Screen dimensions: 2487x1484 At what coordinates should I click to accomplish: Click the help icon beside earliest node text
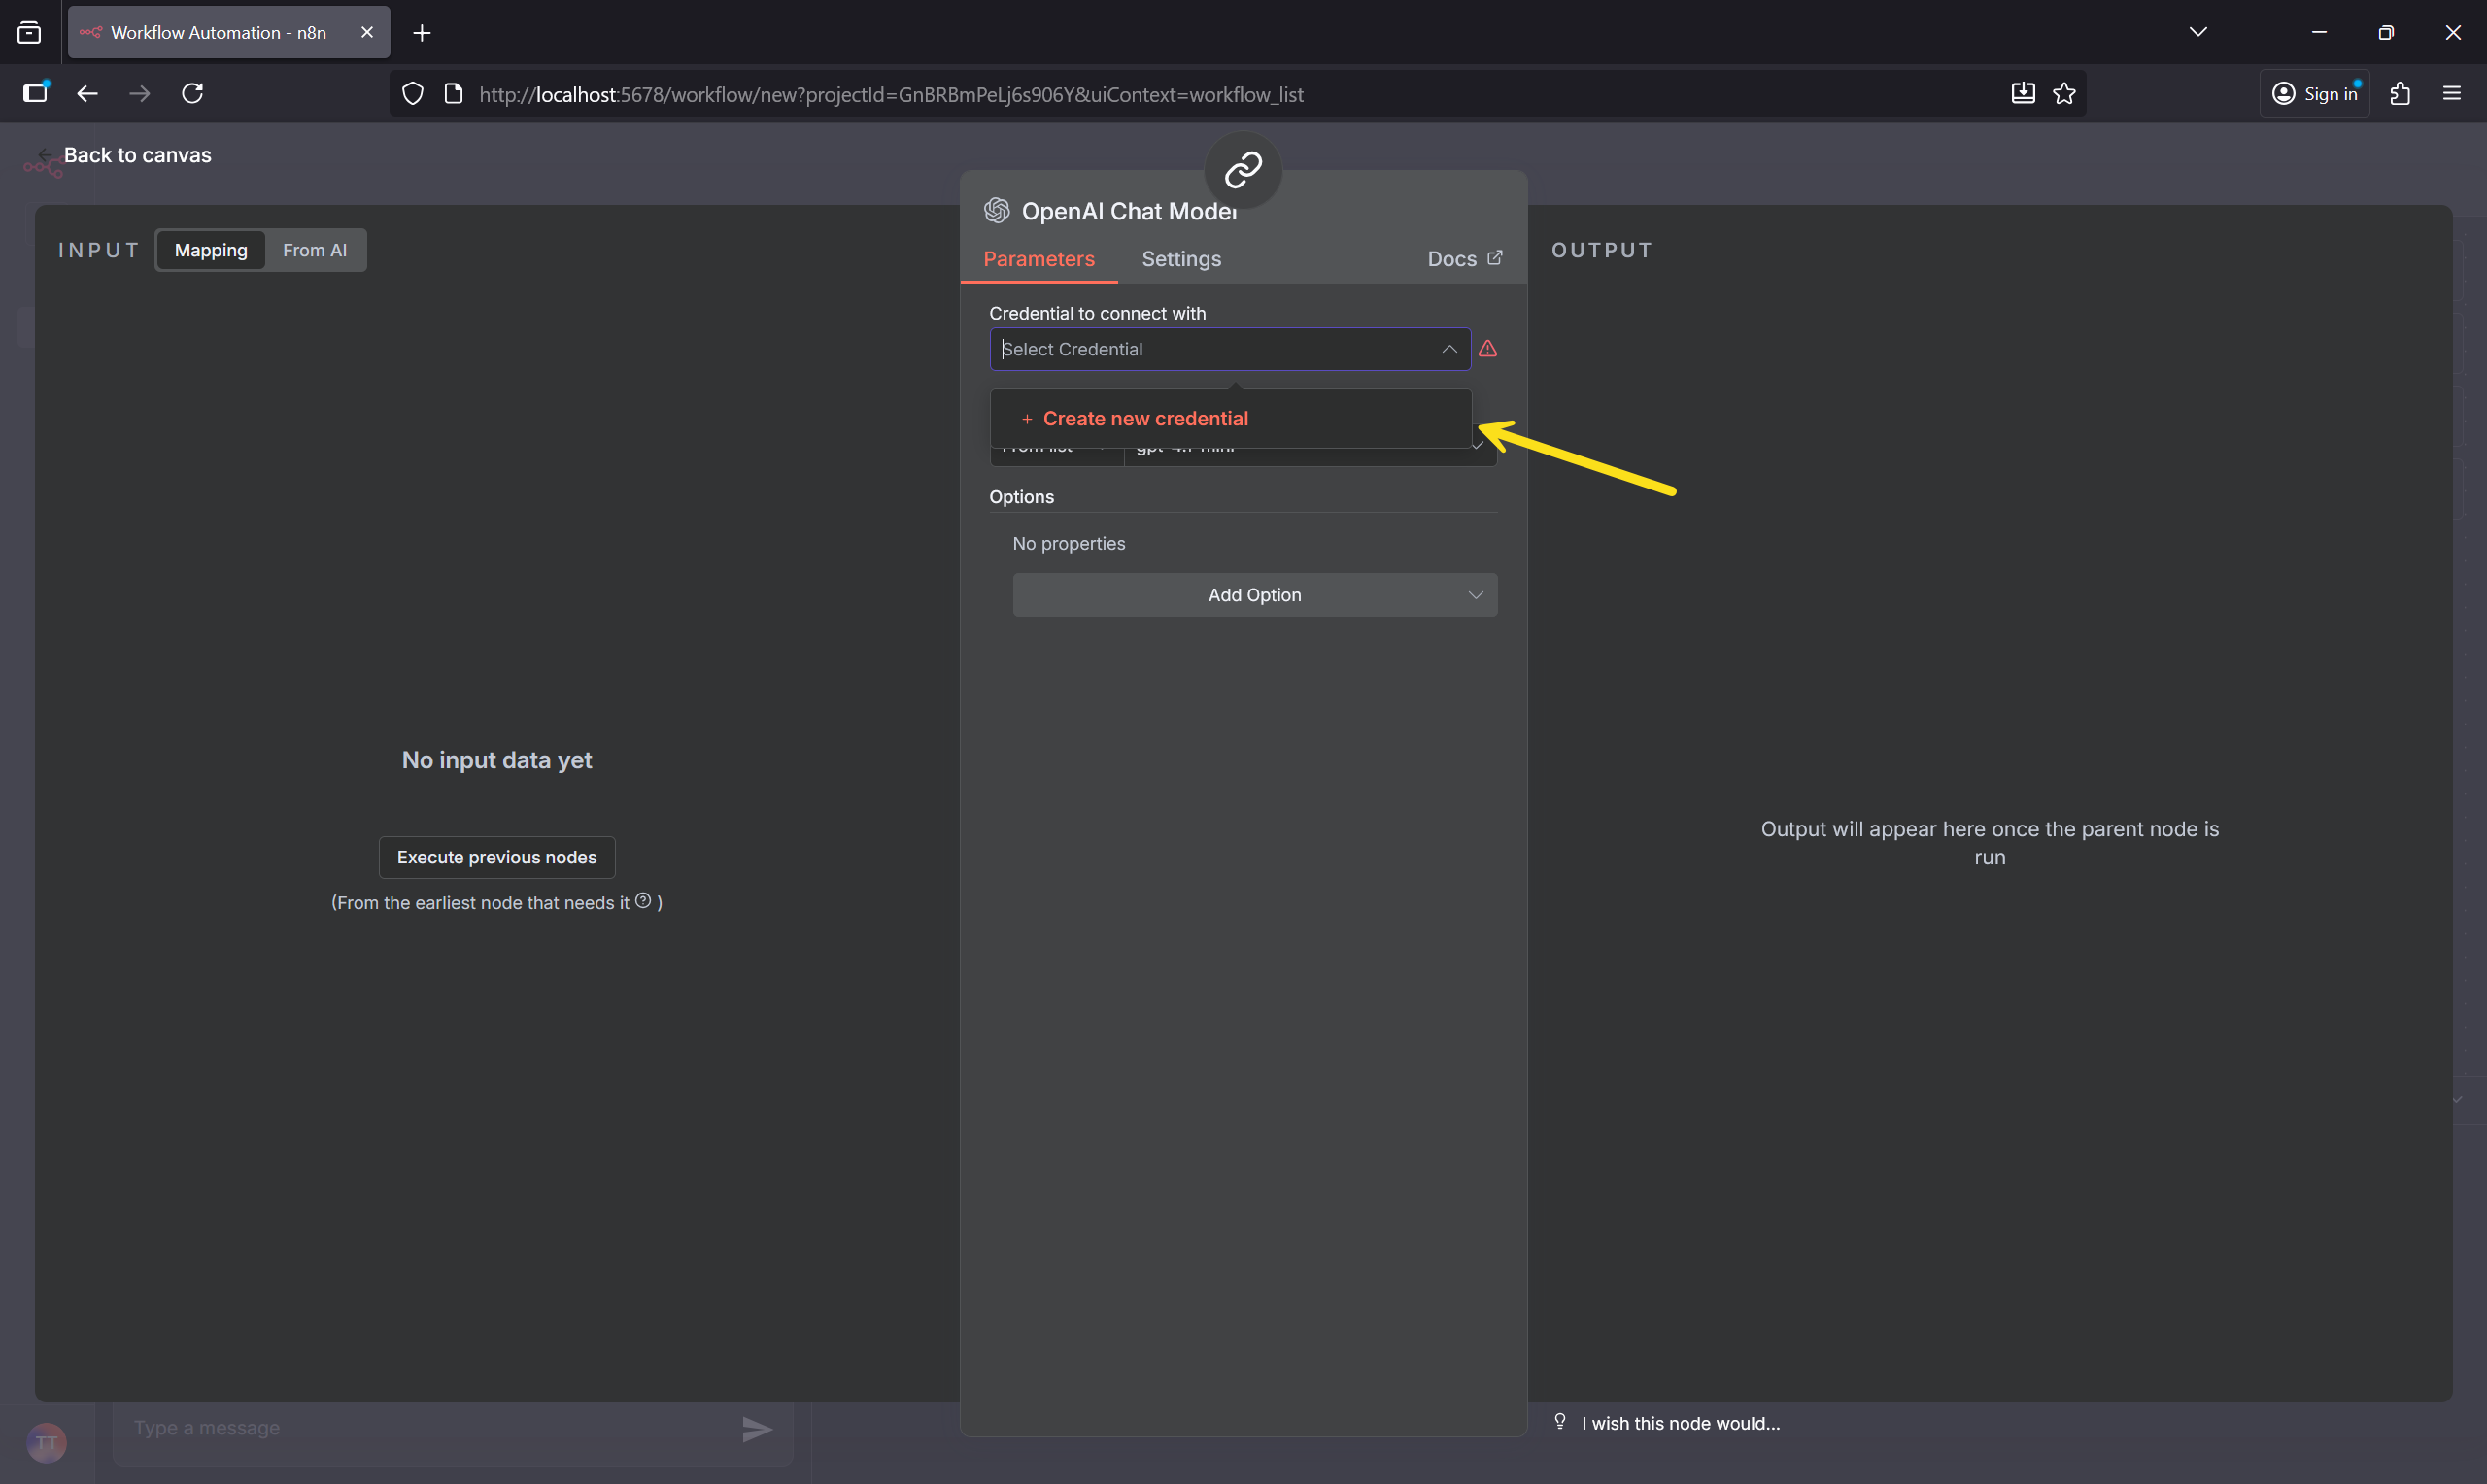pos(644,901)
